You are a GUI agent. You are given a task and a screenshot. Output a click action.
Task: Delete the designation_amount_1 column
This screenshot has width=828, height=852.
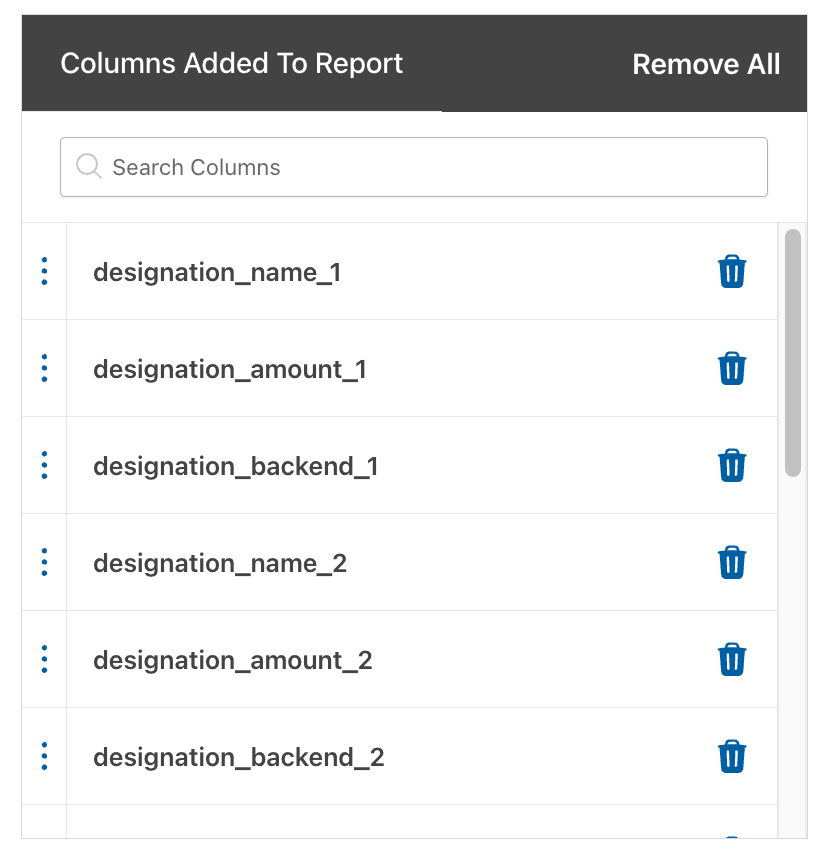pos(732,368)
